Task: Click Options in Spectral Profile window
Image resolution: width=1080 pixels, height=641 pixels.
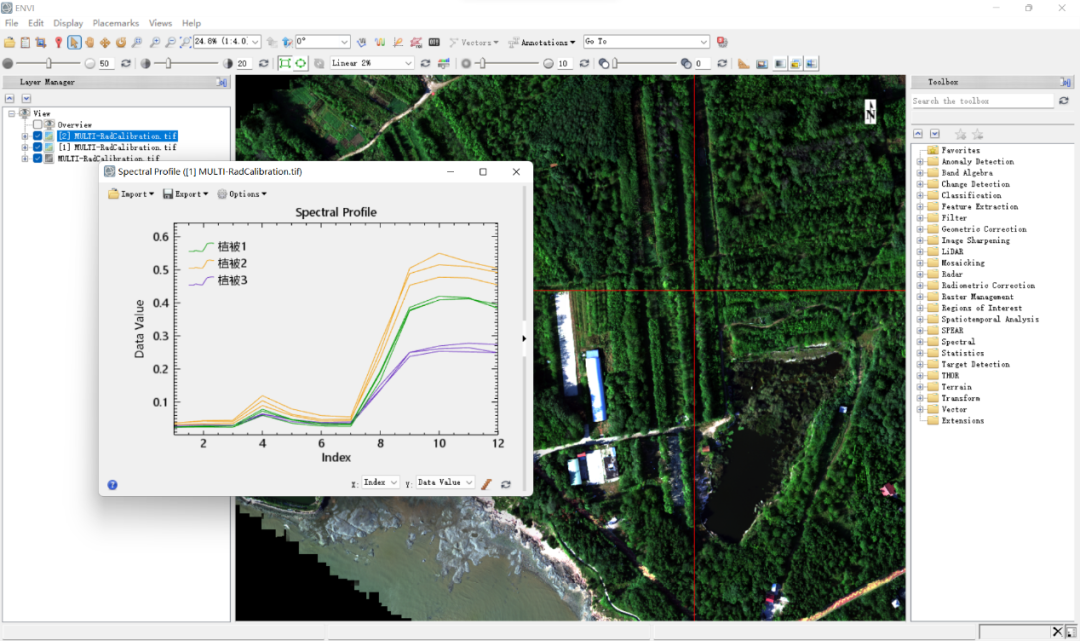Action: [243, 194]
